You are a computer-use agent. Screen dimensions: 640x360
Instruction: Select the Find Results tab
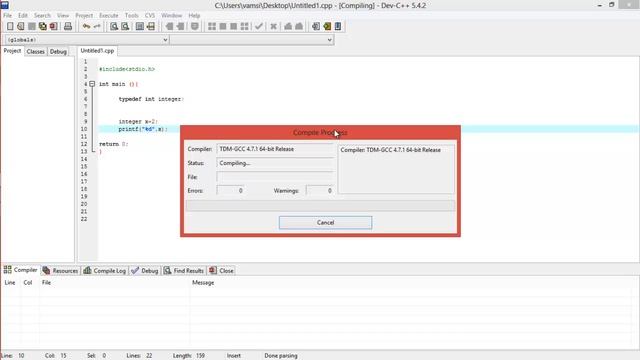(x=183, y=270)
